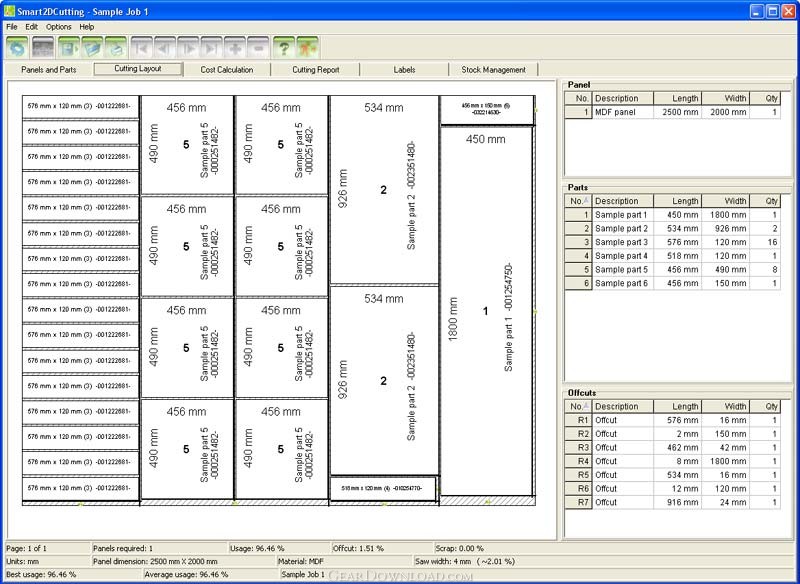The width and height of the screenshot is (800, 584).
Task: Open the Cutting Report tab
Action: pos(315,69)
